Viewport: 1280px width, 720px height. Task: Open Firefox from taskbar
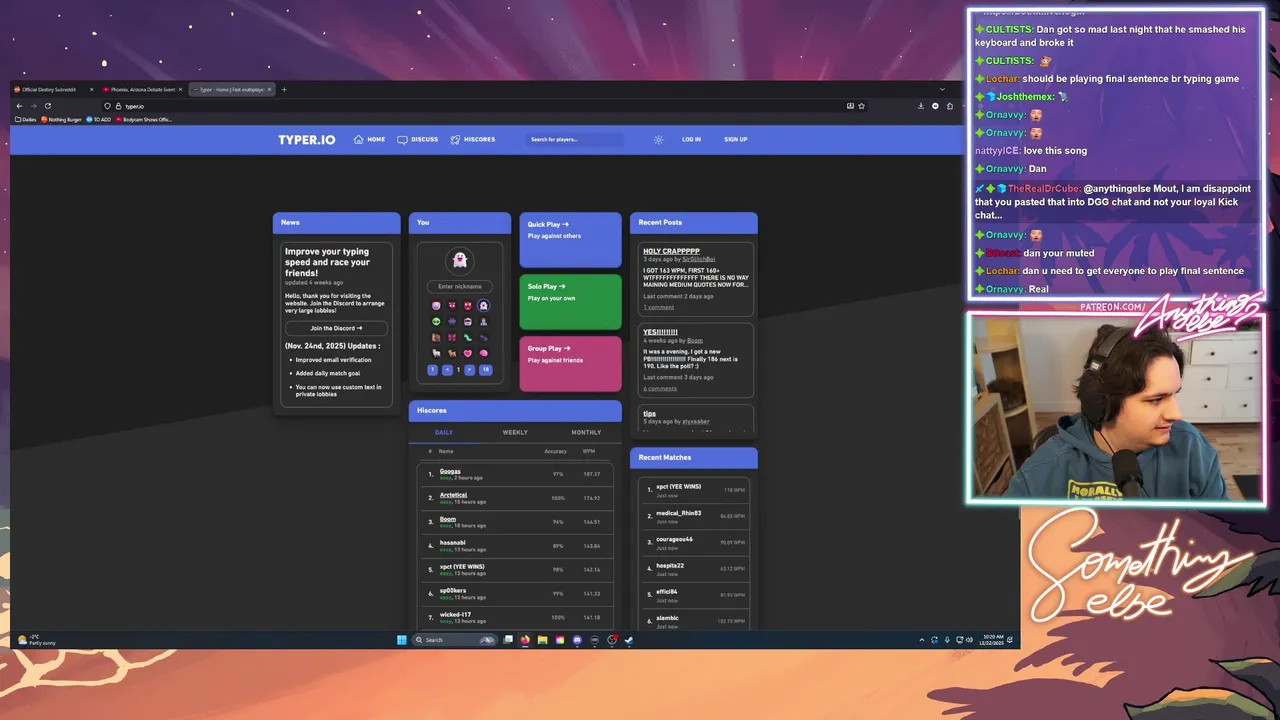pos(525,640)
